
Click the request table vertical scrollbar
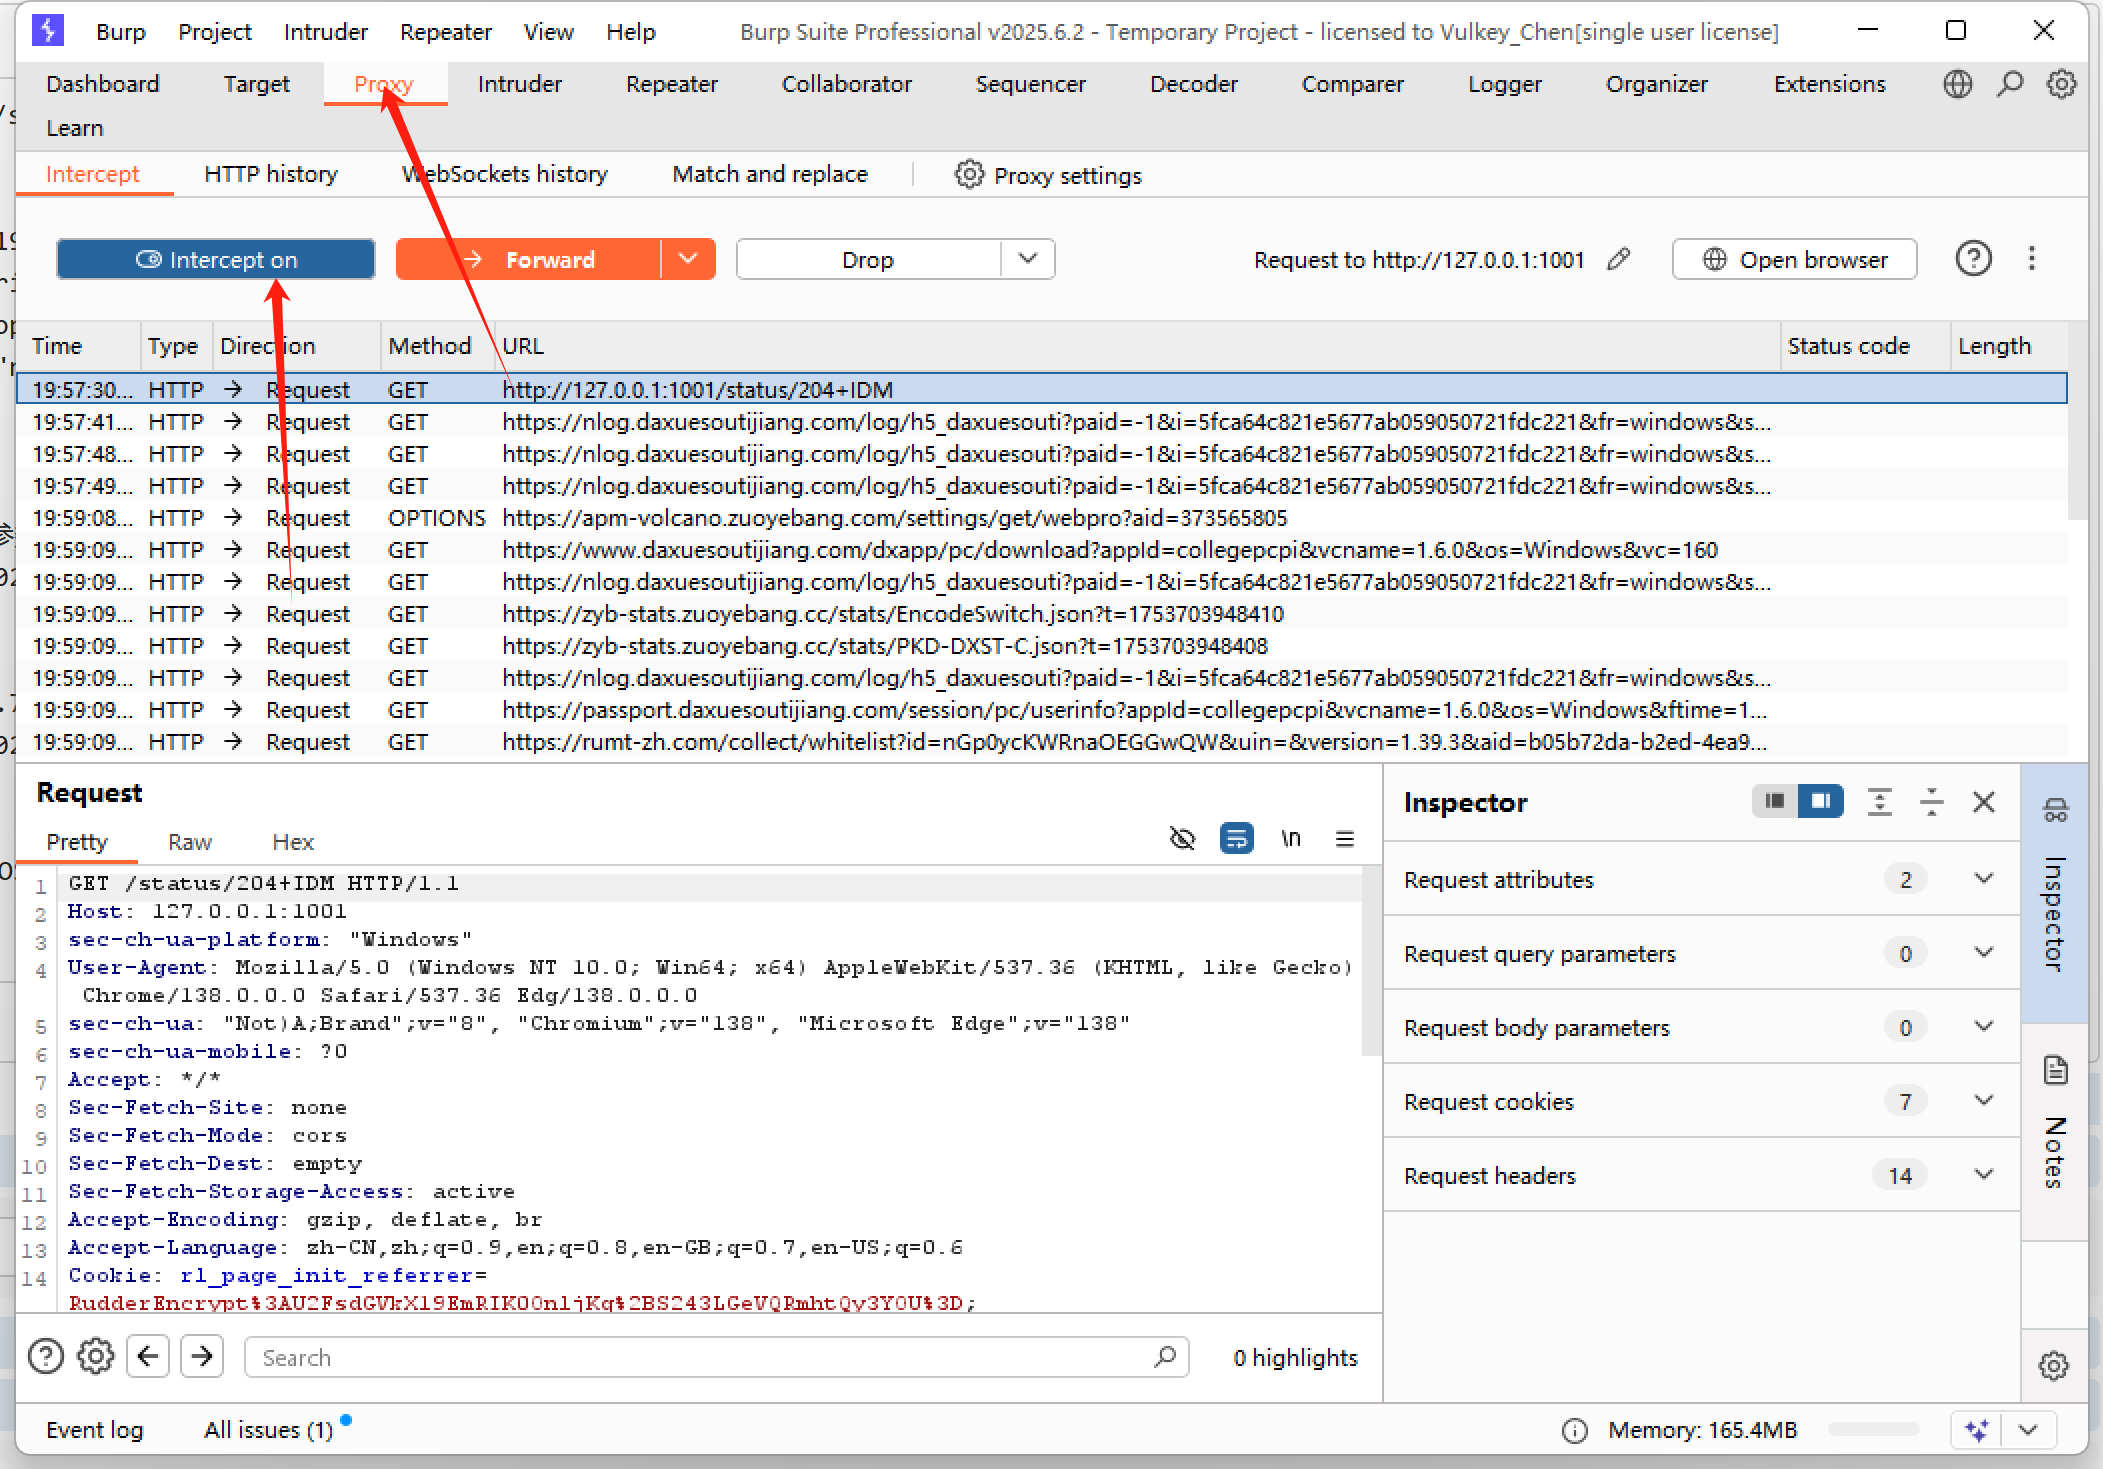(x=2076, y=420)
